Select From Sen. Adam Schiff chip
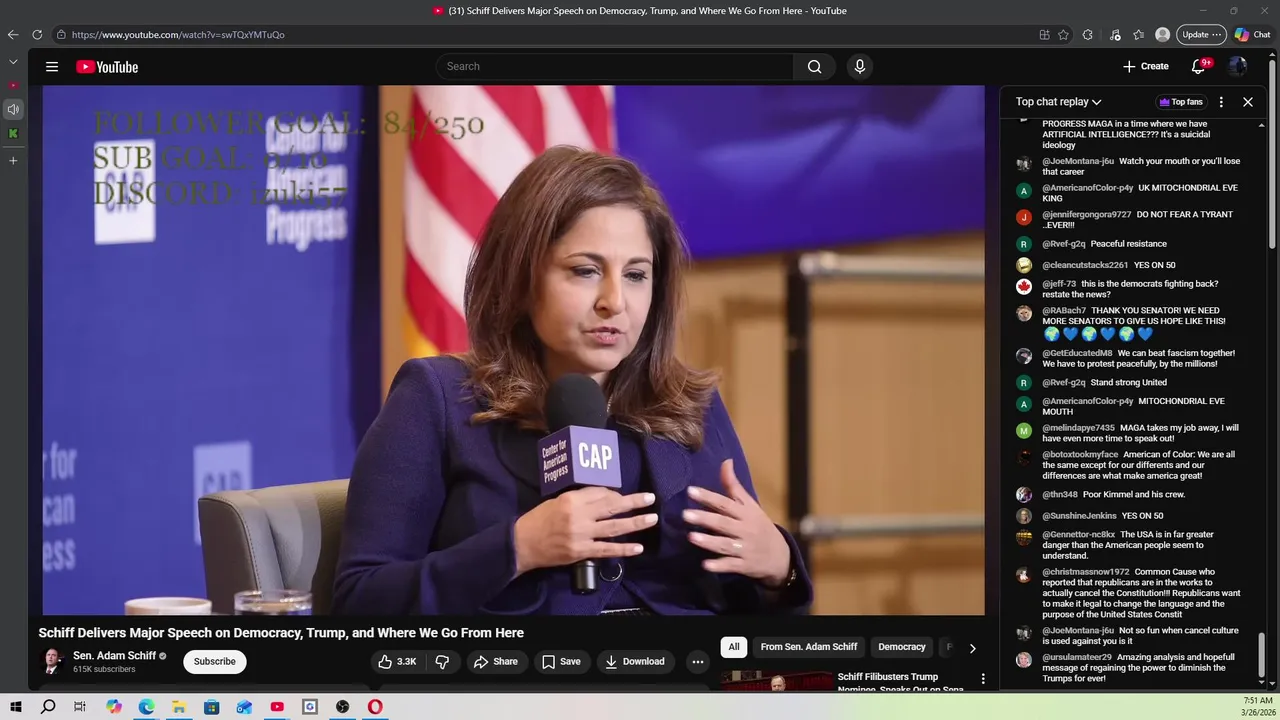This screenshot has height=720, width=1280. [809, 647]
